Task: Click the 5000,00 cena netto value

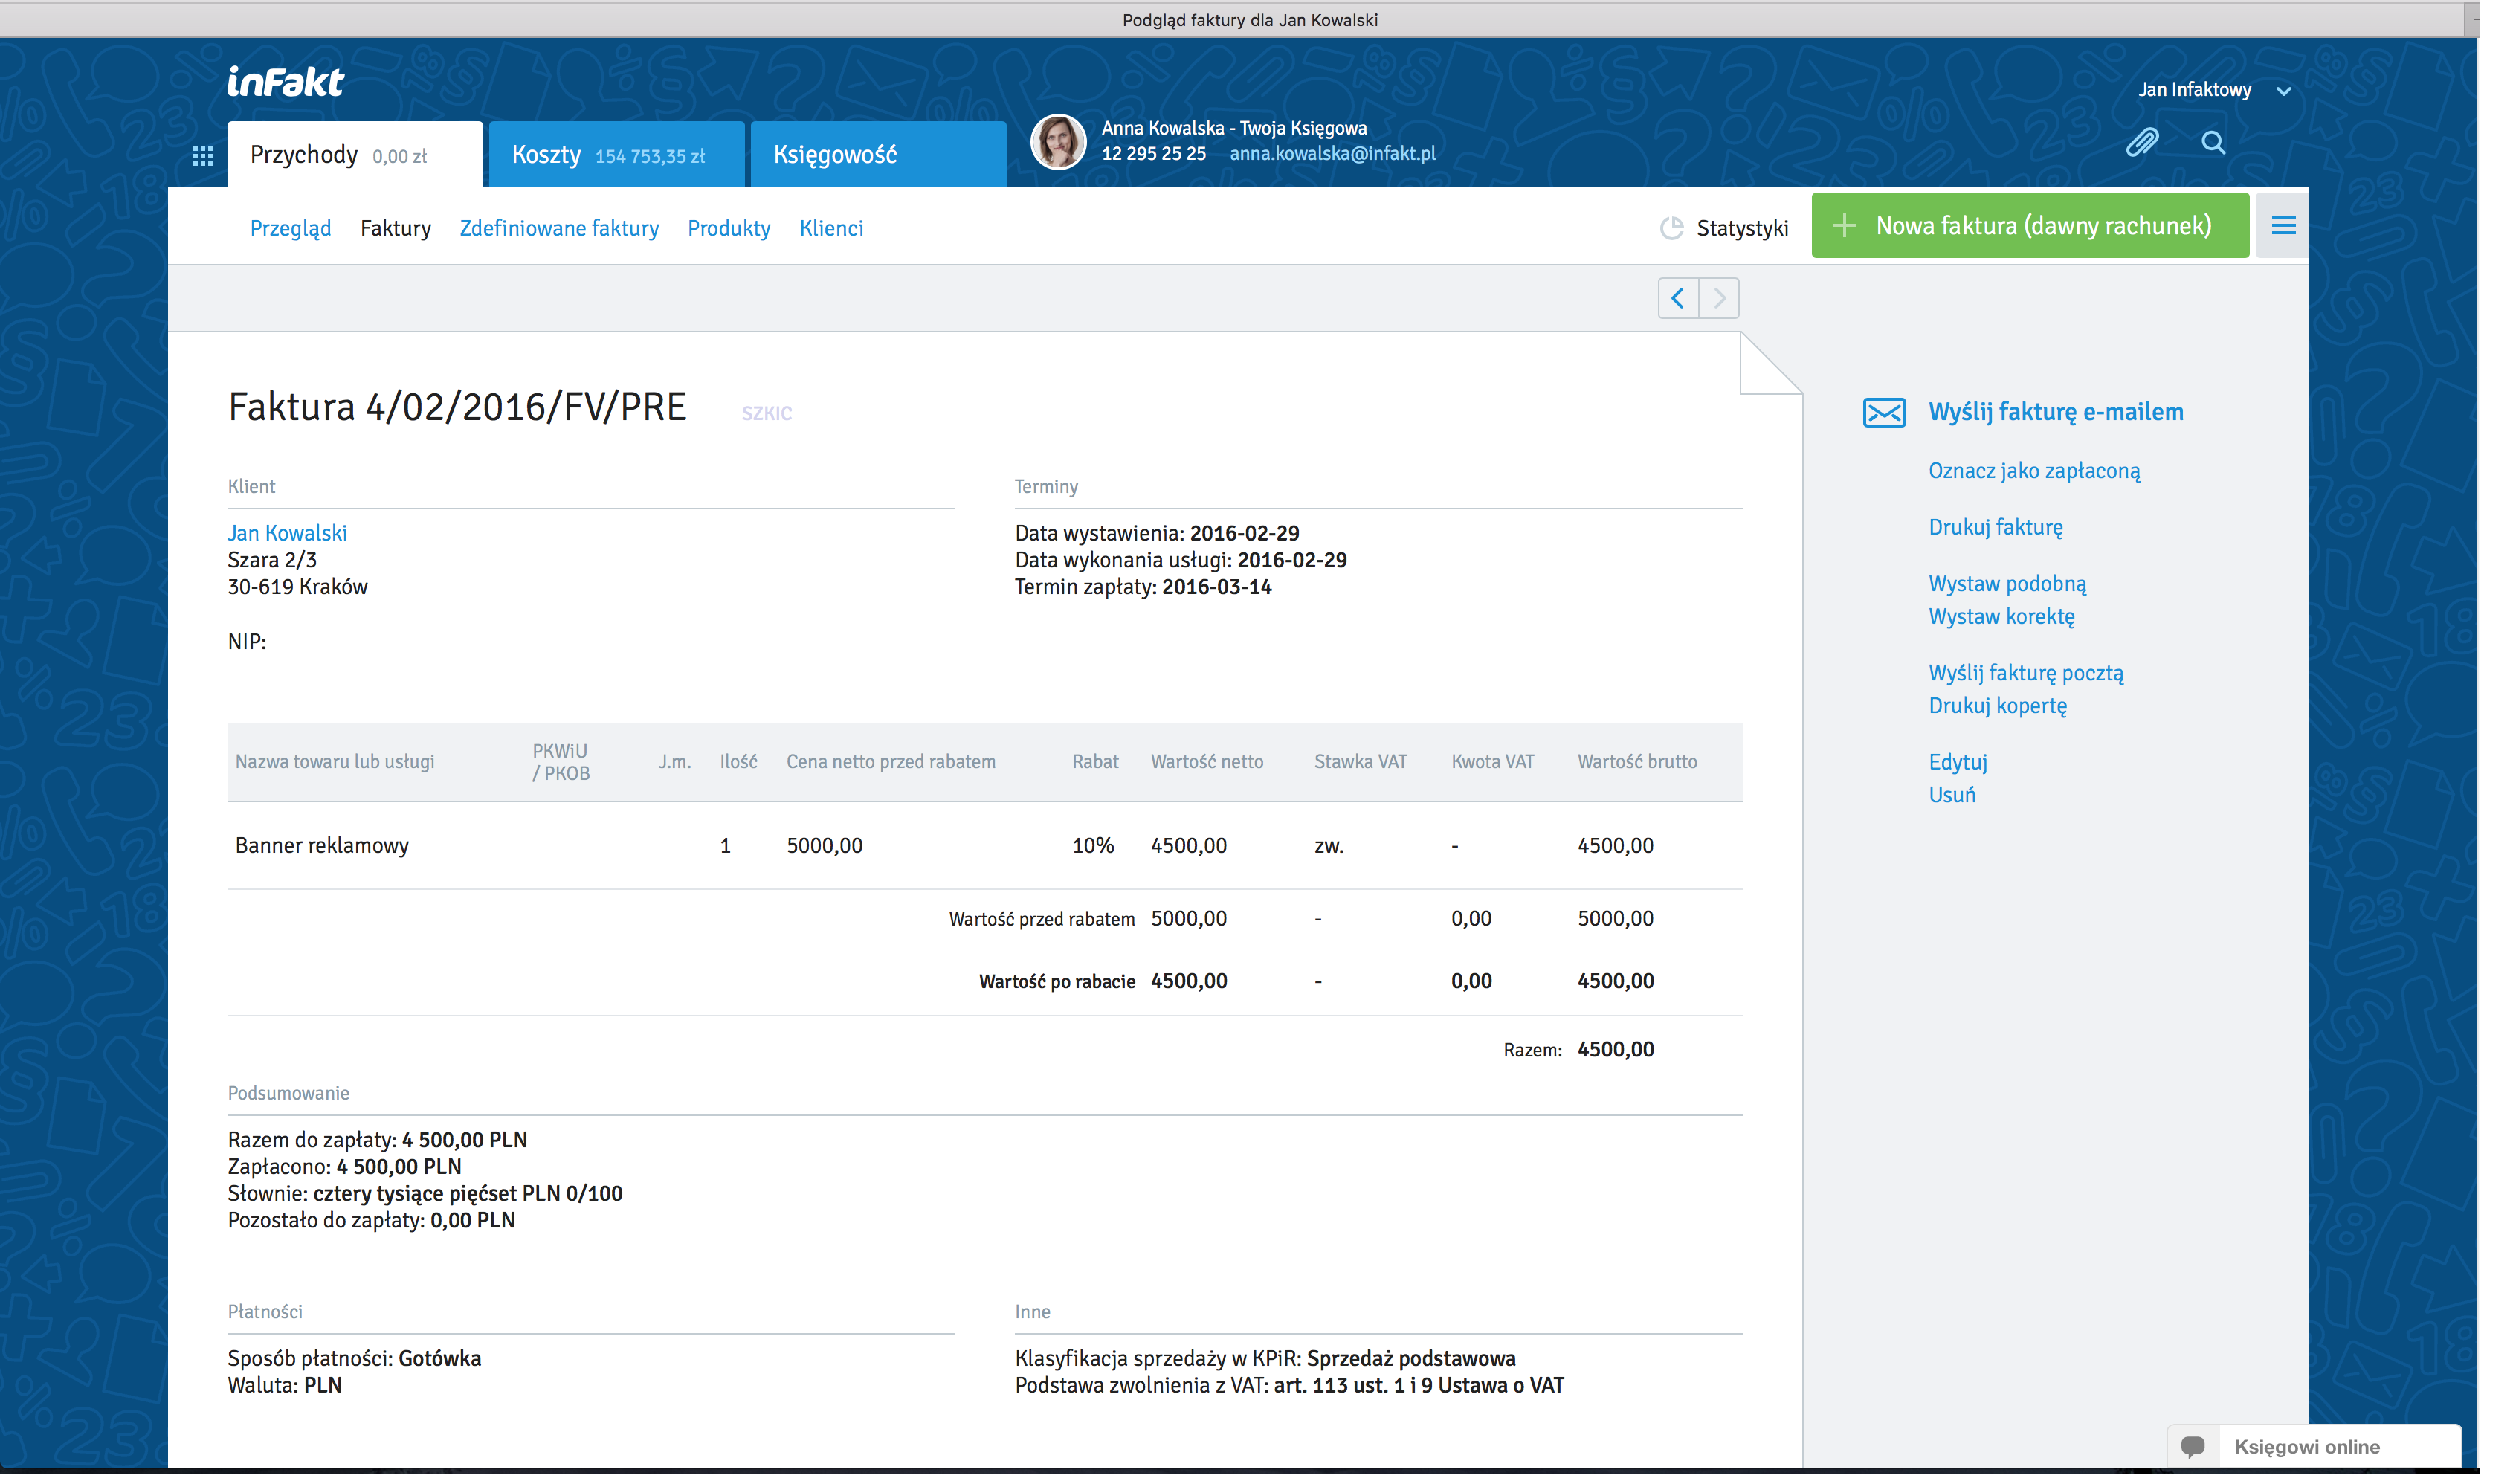Action: click(x=824, y=846)
